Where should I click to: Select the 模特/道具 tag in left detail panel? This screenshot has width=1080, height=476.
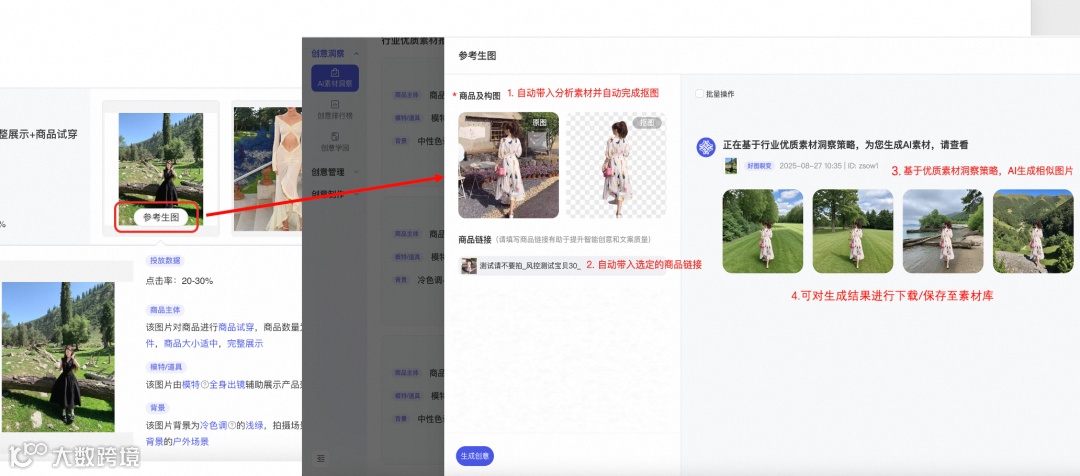coord(167,366)
